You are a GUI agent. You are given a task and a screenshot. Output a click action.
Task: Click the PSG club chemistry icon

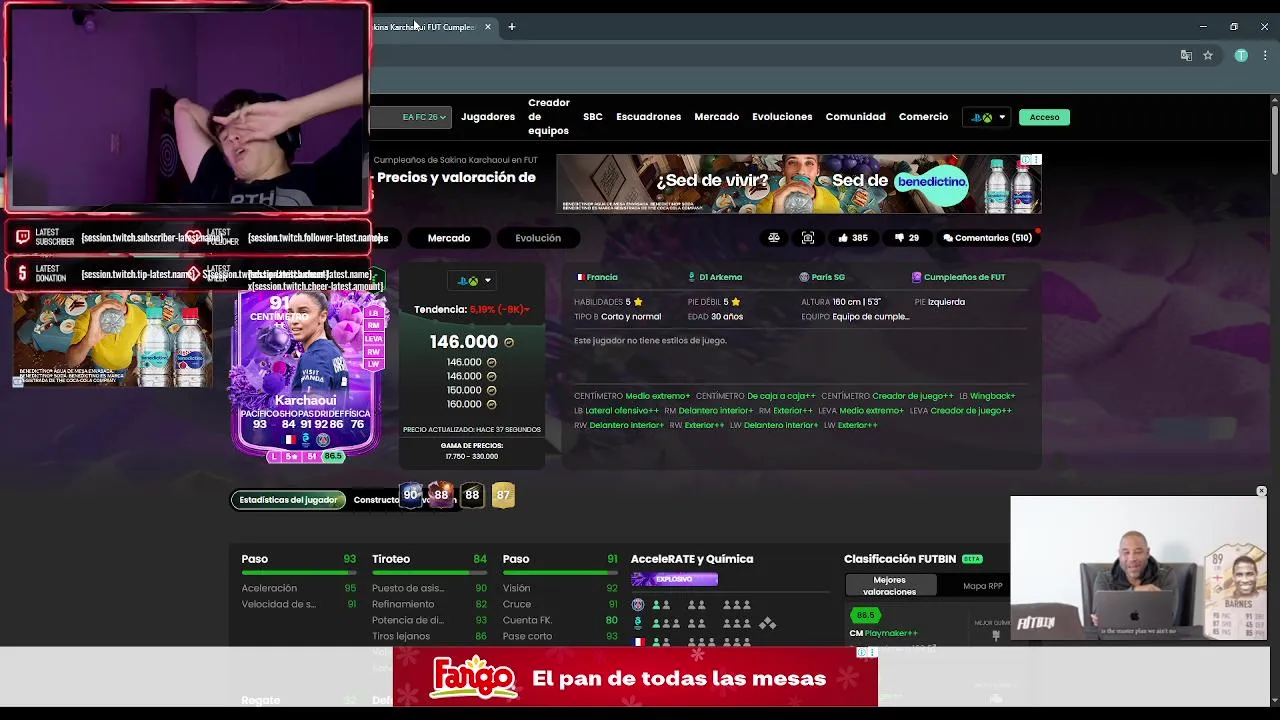pos(638,605)
